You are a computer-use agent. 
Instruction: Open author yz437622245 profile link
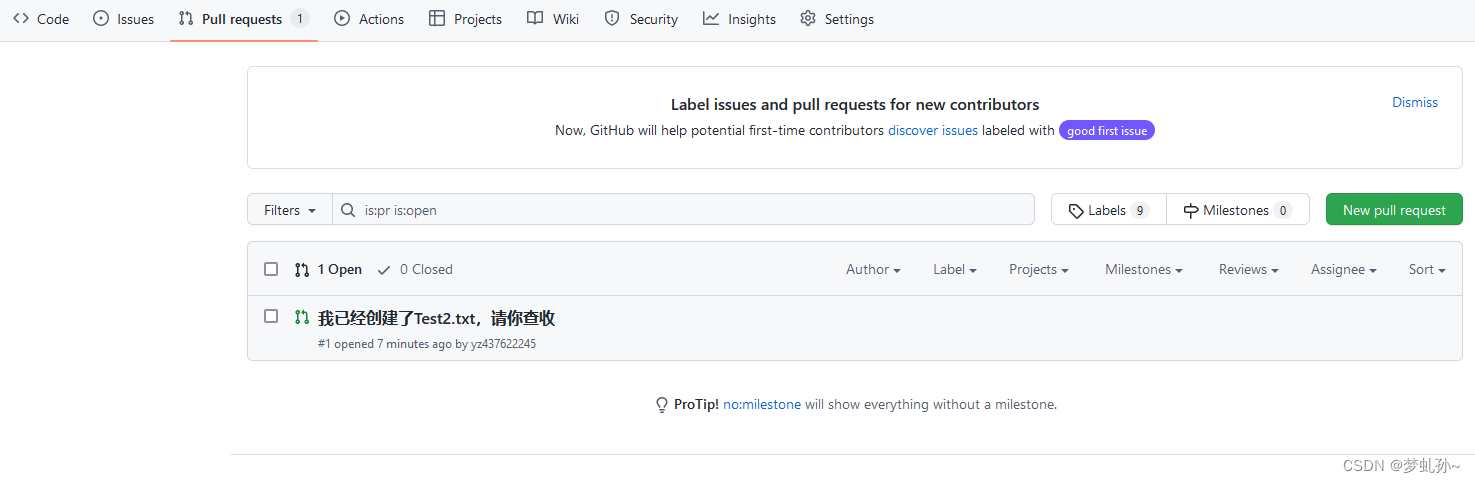point(503,344)
